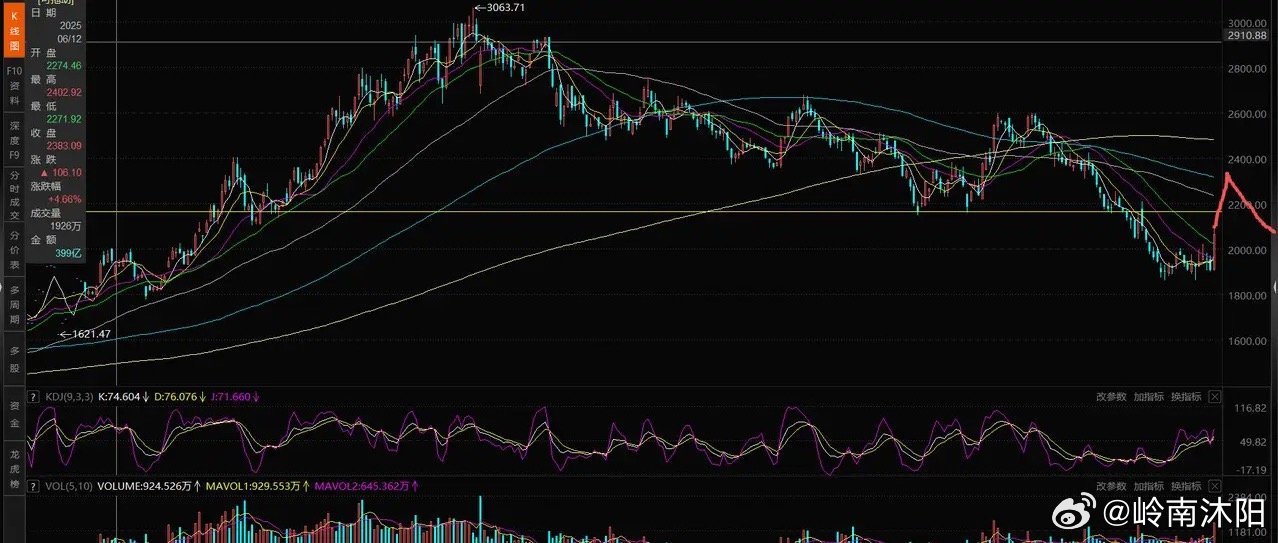This screenshot has height=543, width=1278.
Task: Click the 2000.00 price axis label
Action: pos(1246,250)
